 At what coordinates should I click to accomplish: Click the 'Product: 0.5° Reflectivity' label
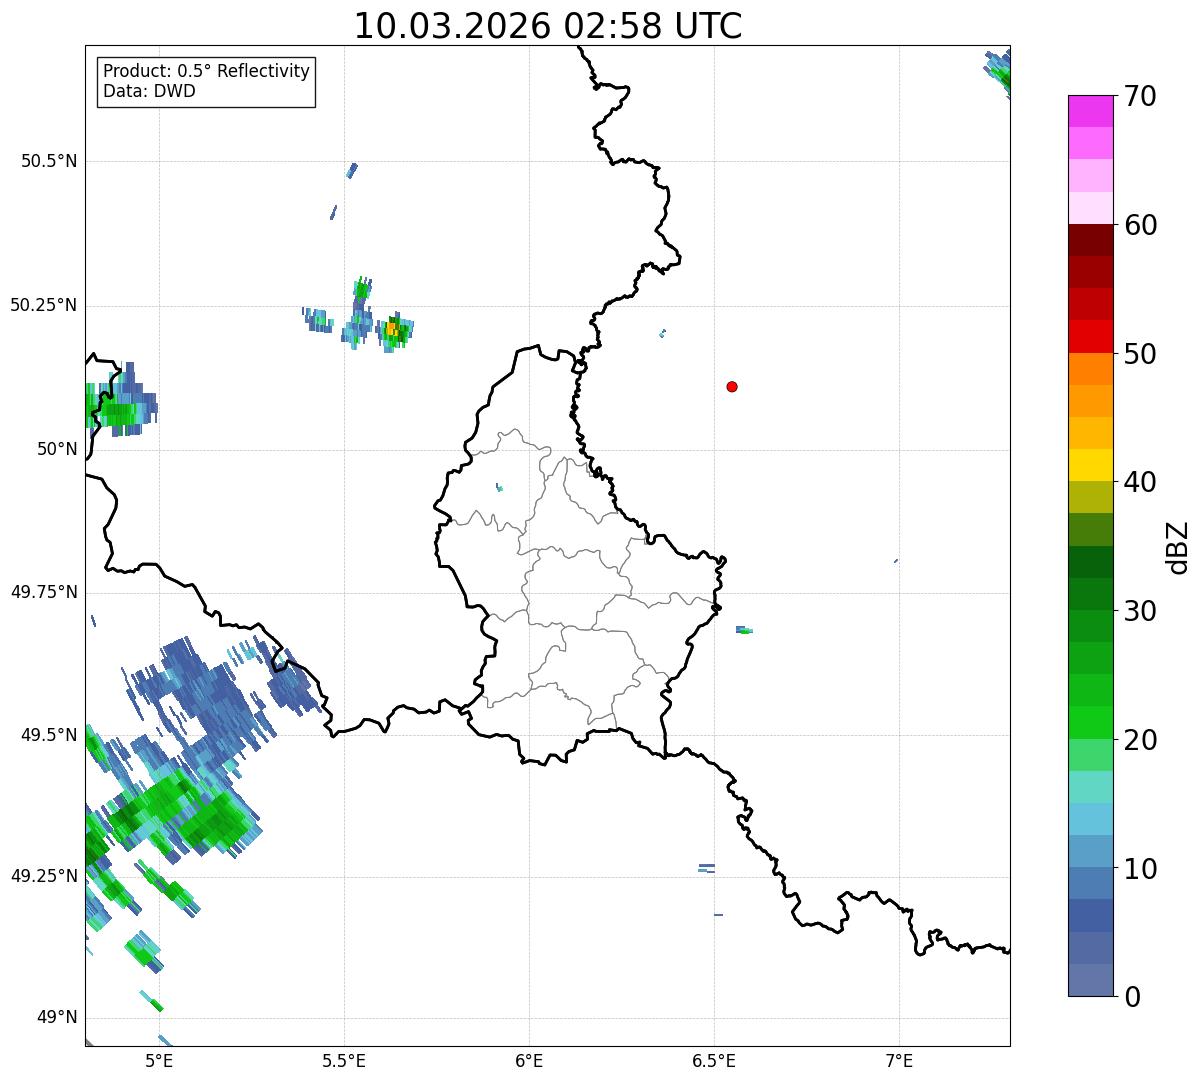(207, 72)
